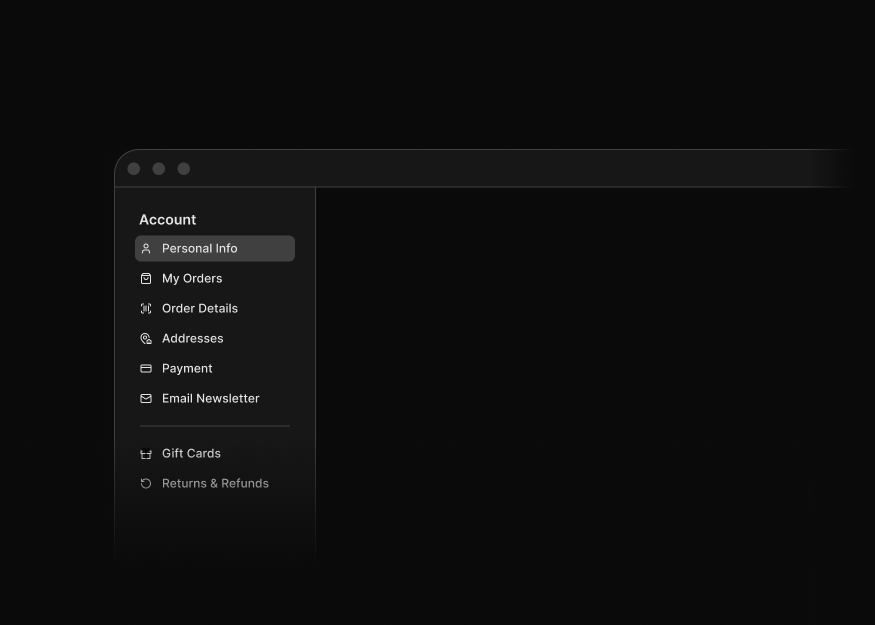Viewport: 875px width, 625px height.
Task: Select the Payment menu item
Action: (215, 368)
